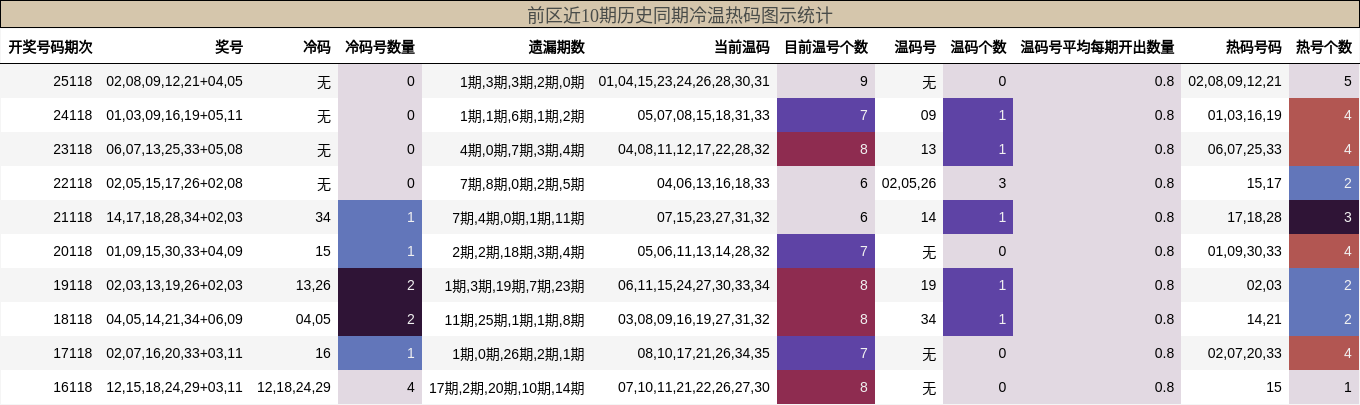Click missed periods 1期,3期,3期,2期,0期

coord(522,81)
